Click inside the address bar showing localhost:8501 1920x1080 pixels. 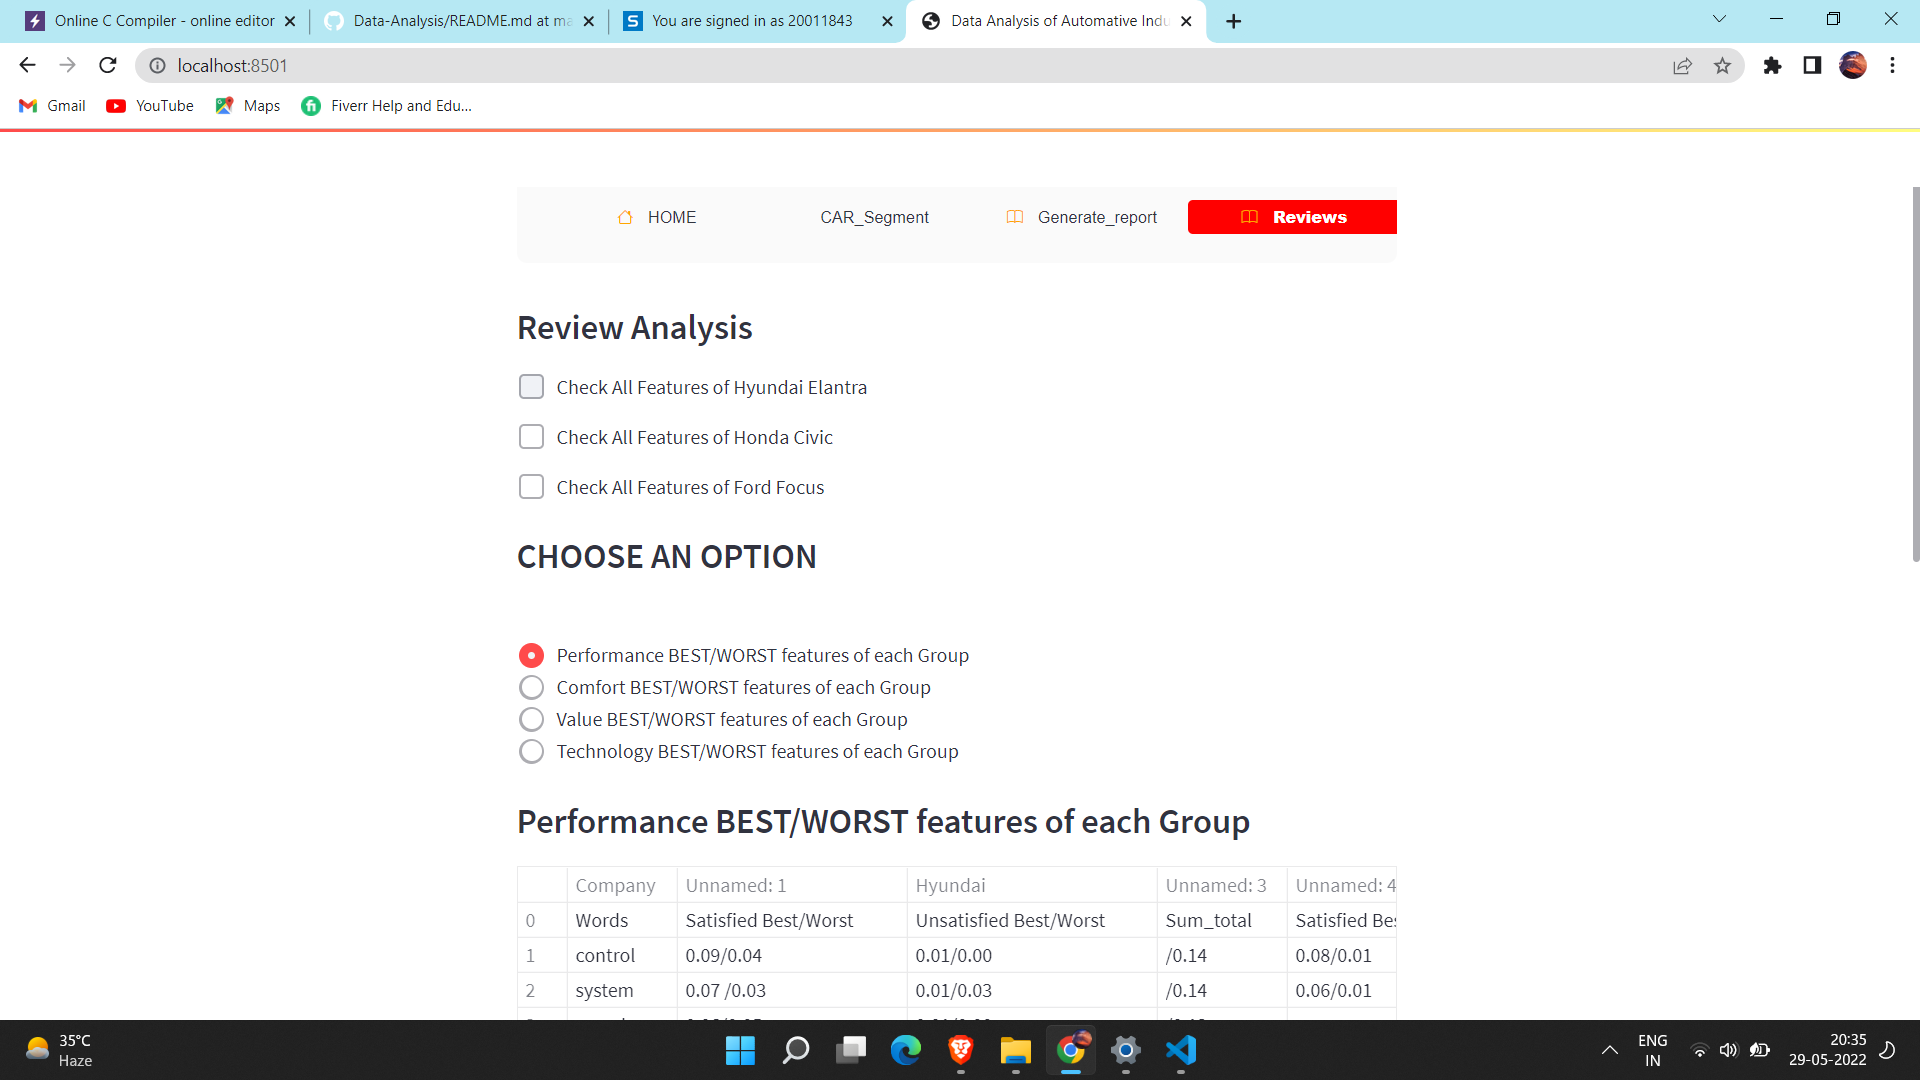tap(400, 65)
